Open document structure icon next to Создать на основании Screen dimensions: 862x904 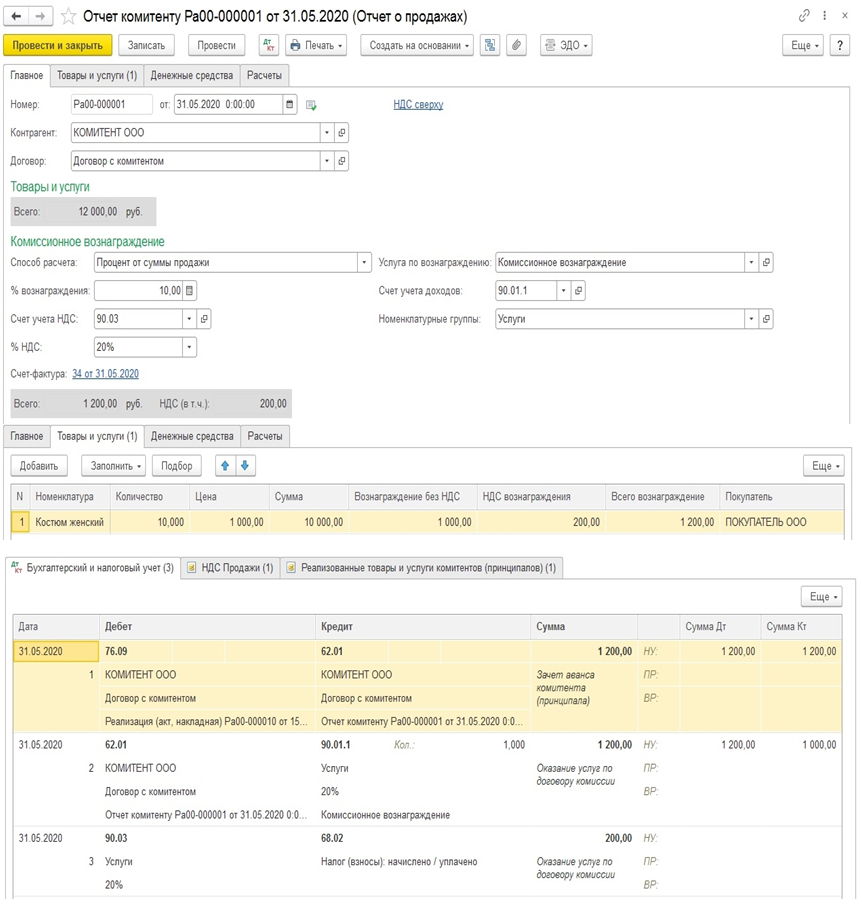pos(490,45)
